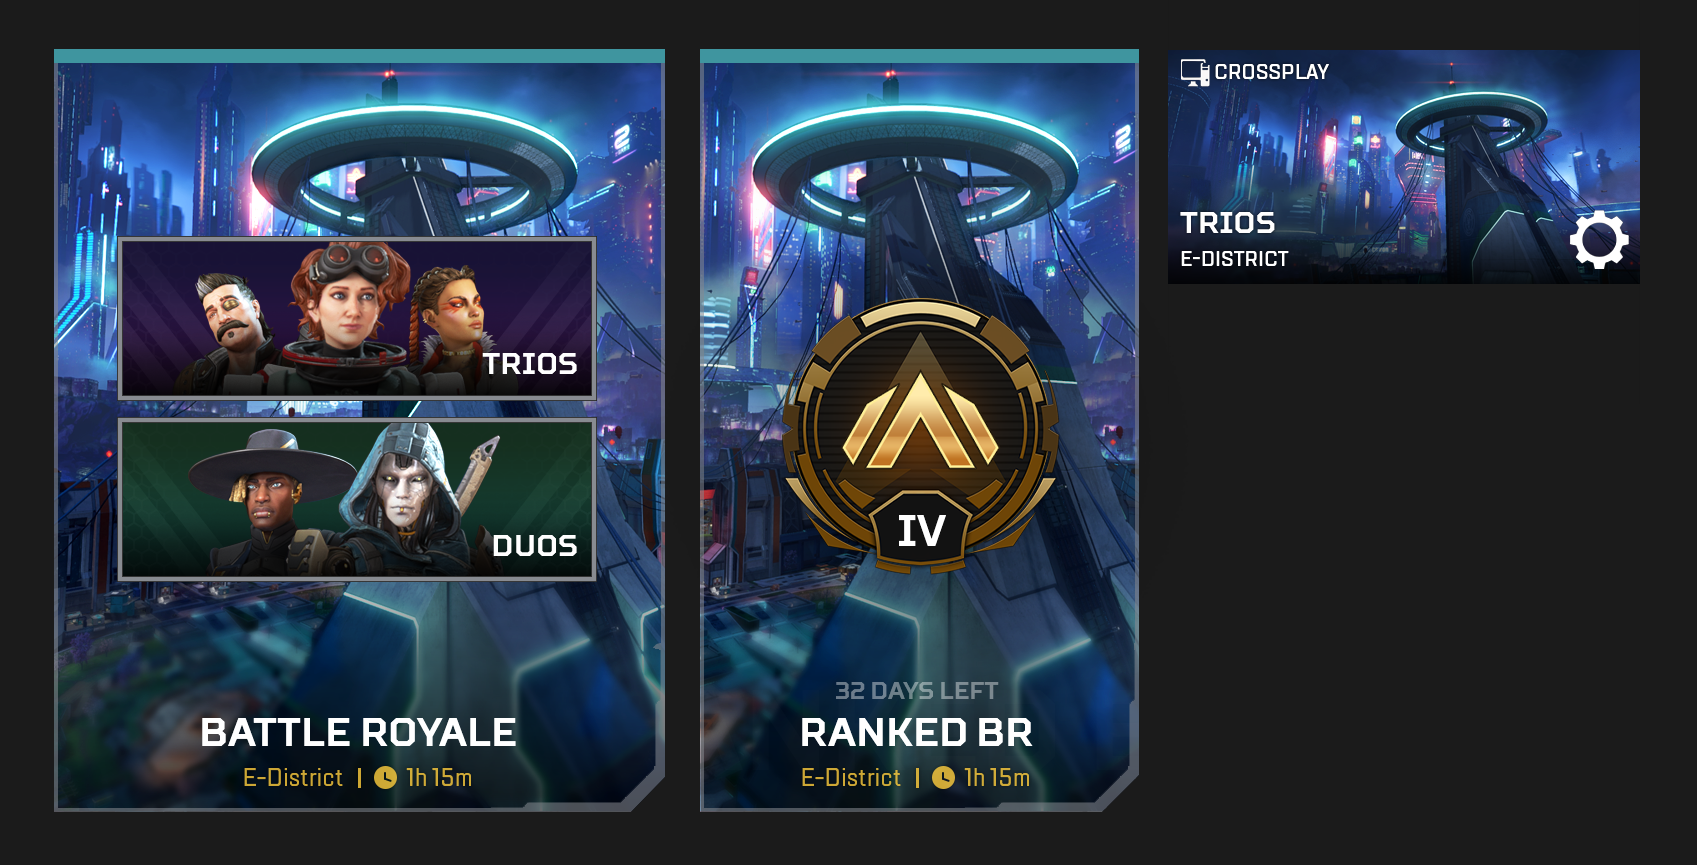Select the Trios mode banner
The width and height of the screenshot is (1697, 865).
click(x=357, y=319)
